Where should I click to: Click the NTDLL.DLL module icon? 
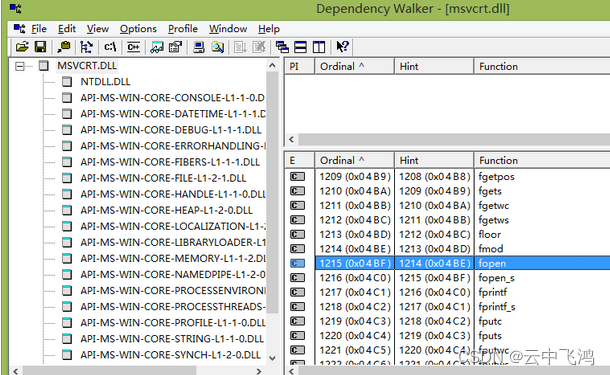(67, 82)
